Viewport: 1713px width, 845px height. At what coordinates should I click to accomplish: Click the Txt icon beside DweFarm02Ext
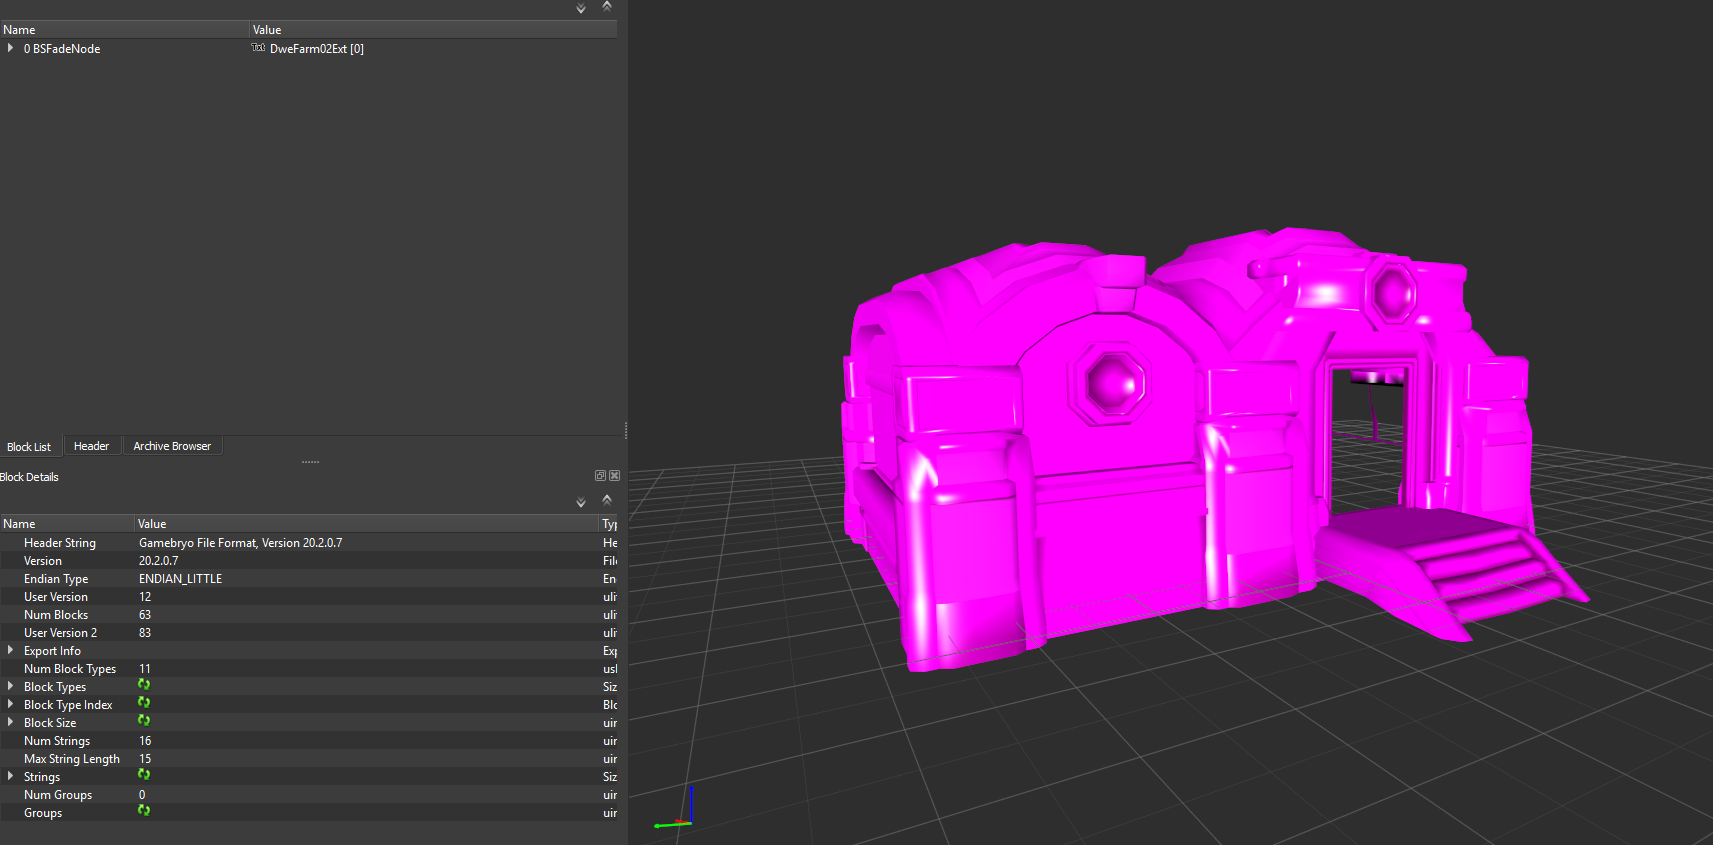click(x=258, y=48)
